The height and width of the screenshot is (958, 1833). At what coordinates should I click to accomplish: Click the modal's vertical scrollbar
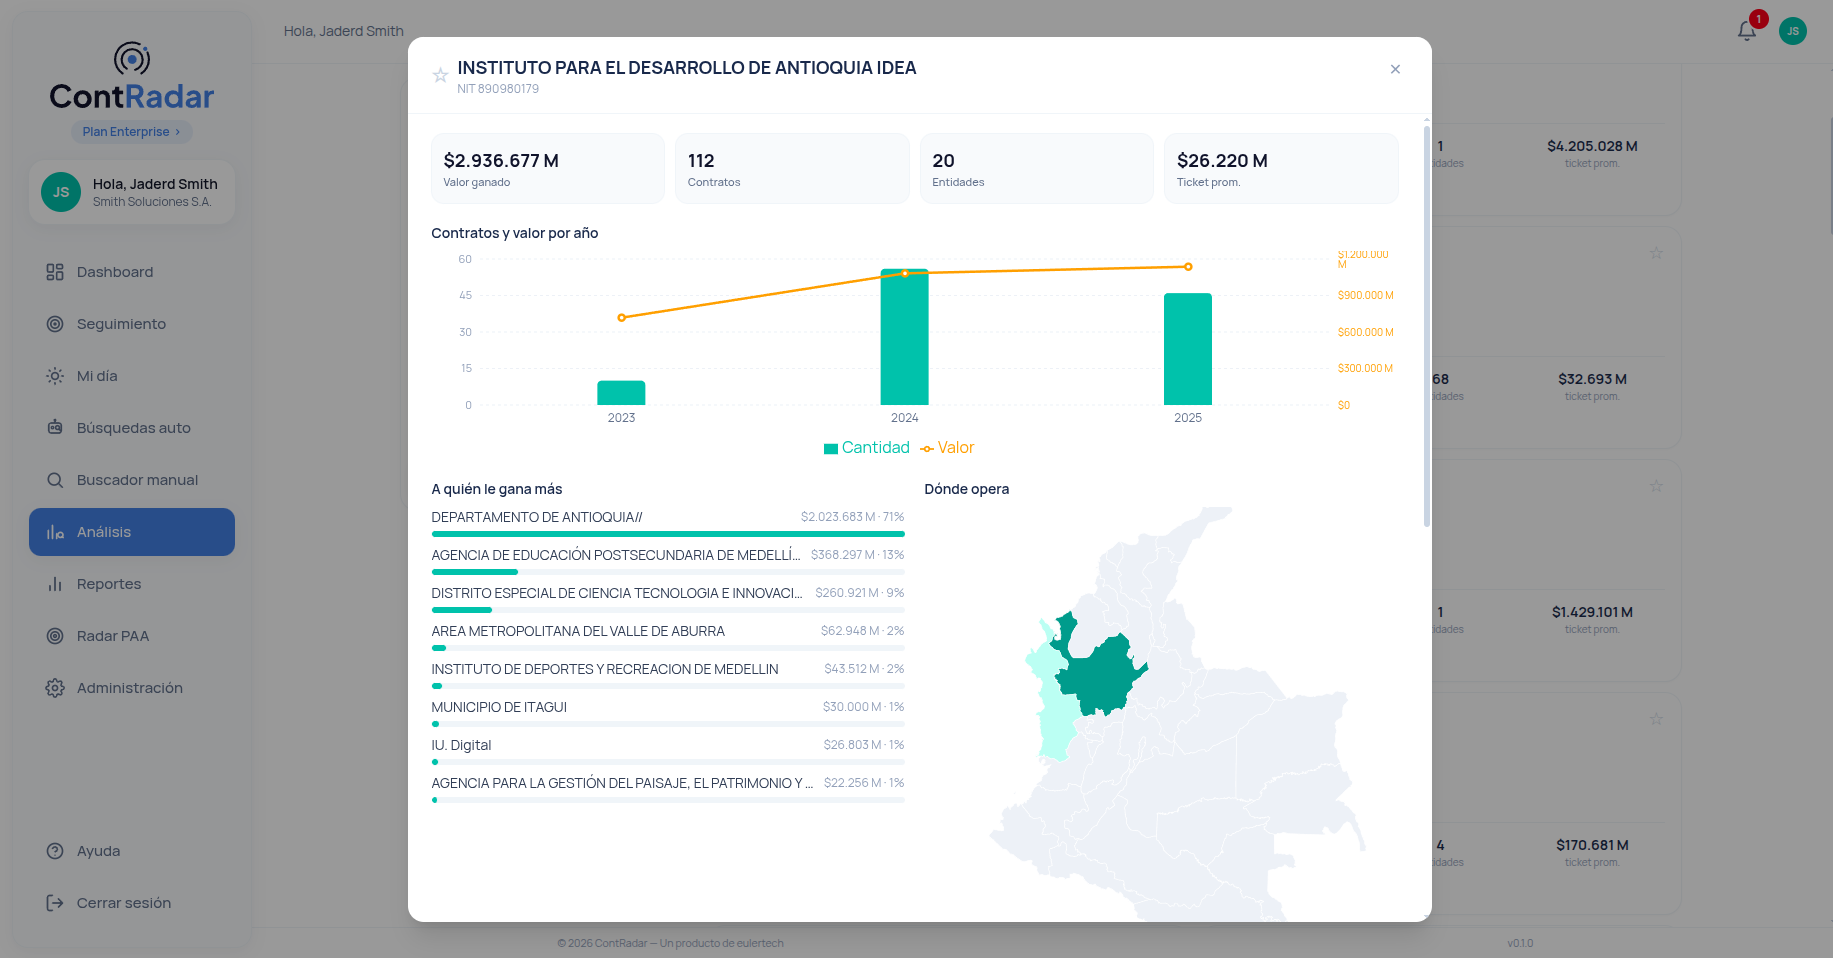(1427, 326)
